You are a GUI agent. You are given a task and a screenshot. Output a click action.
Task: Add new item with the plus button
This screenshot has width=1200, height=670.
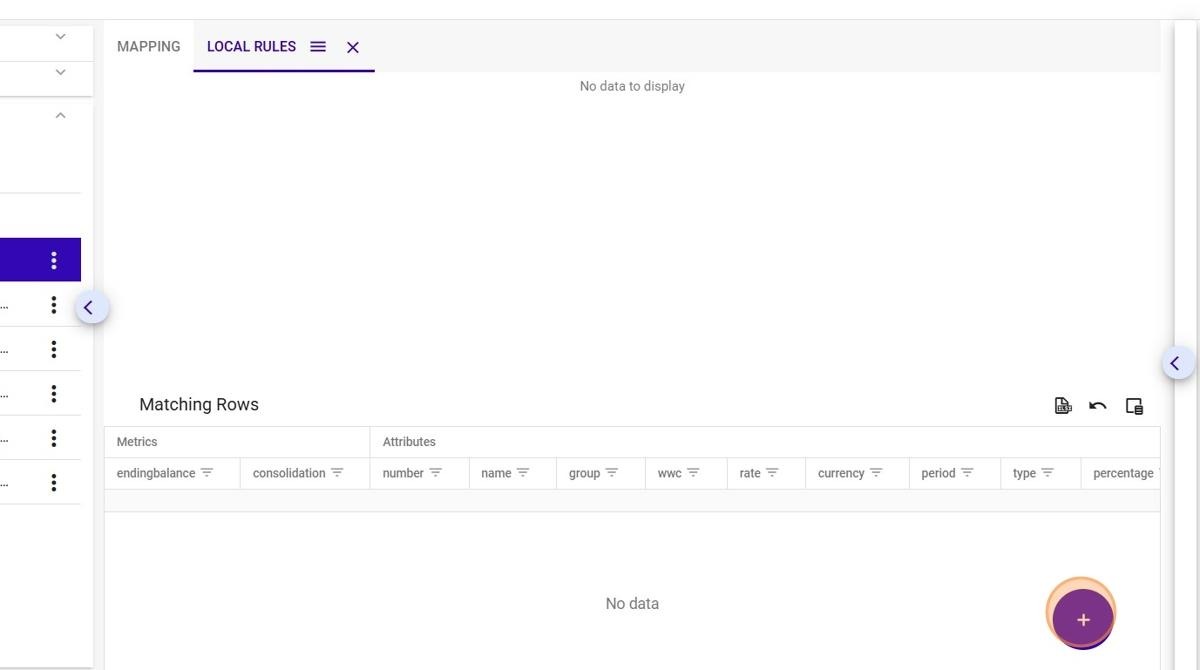tap(1083, 619)
